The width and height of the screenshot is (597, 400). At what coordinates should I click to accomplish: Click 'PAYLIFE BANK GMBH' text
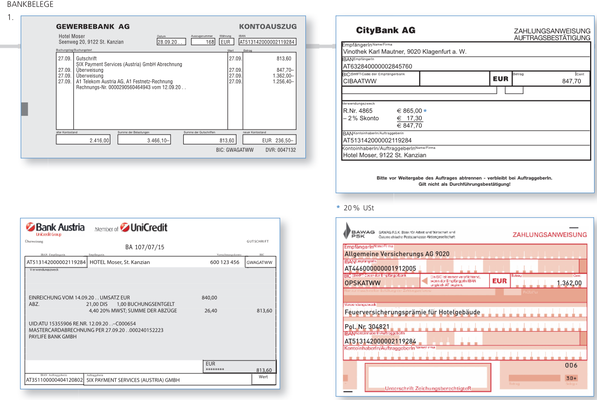coord(53,336)
